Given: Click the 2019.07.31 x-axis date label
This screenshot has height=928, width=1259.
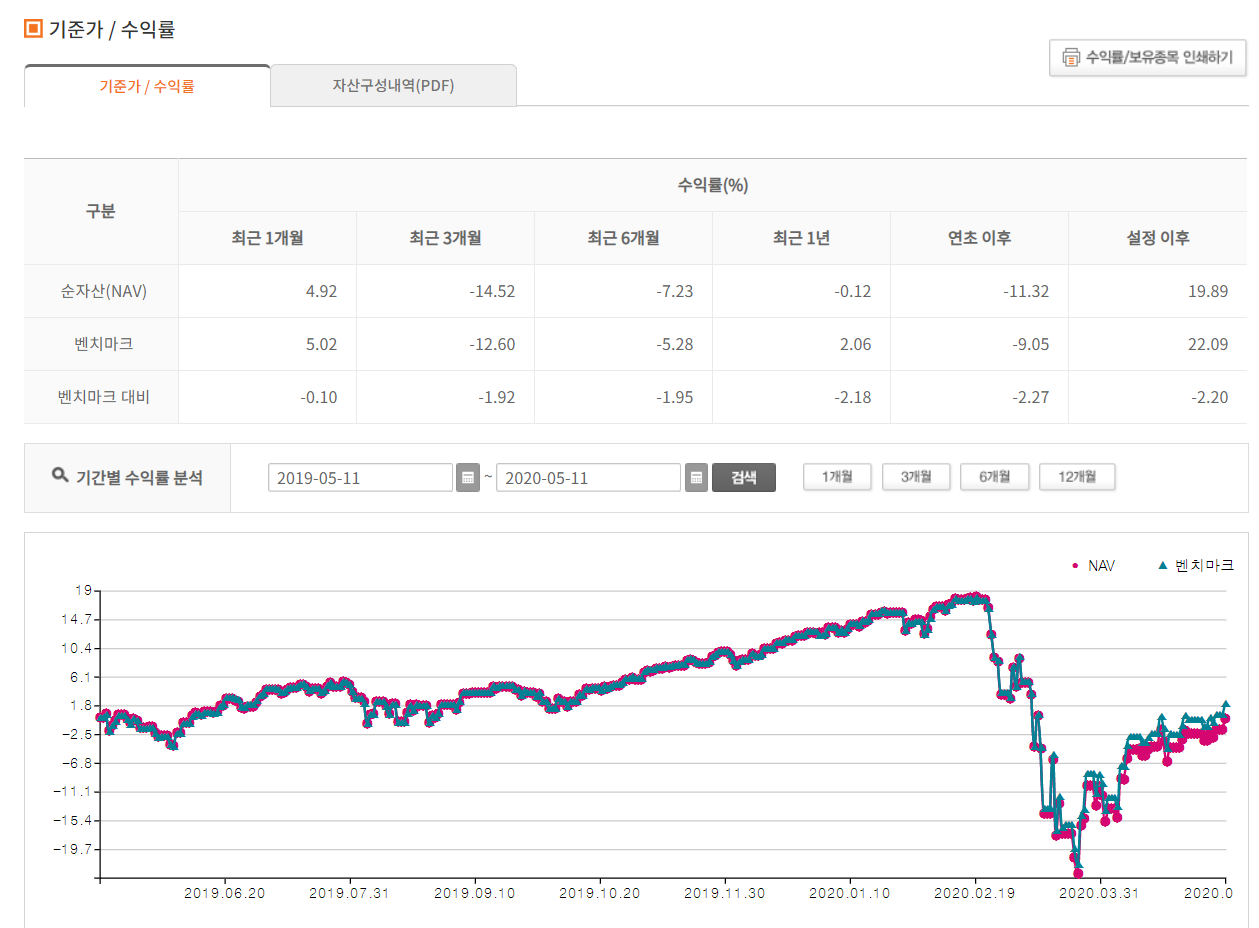Looking at the screenshot, I should pyautogui.click(x=349, y=894).
